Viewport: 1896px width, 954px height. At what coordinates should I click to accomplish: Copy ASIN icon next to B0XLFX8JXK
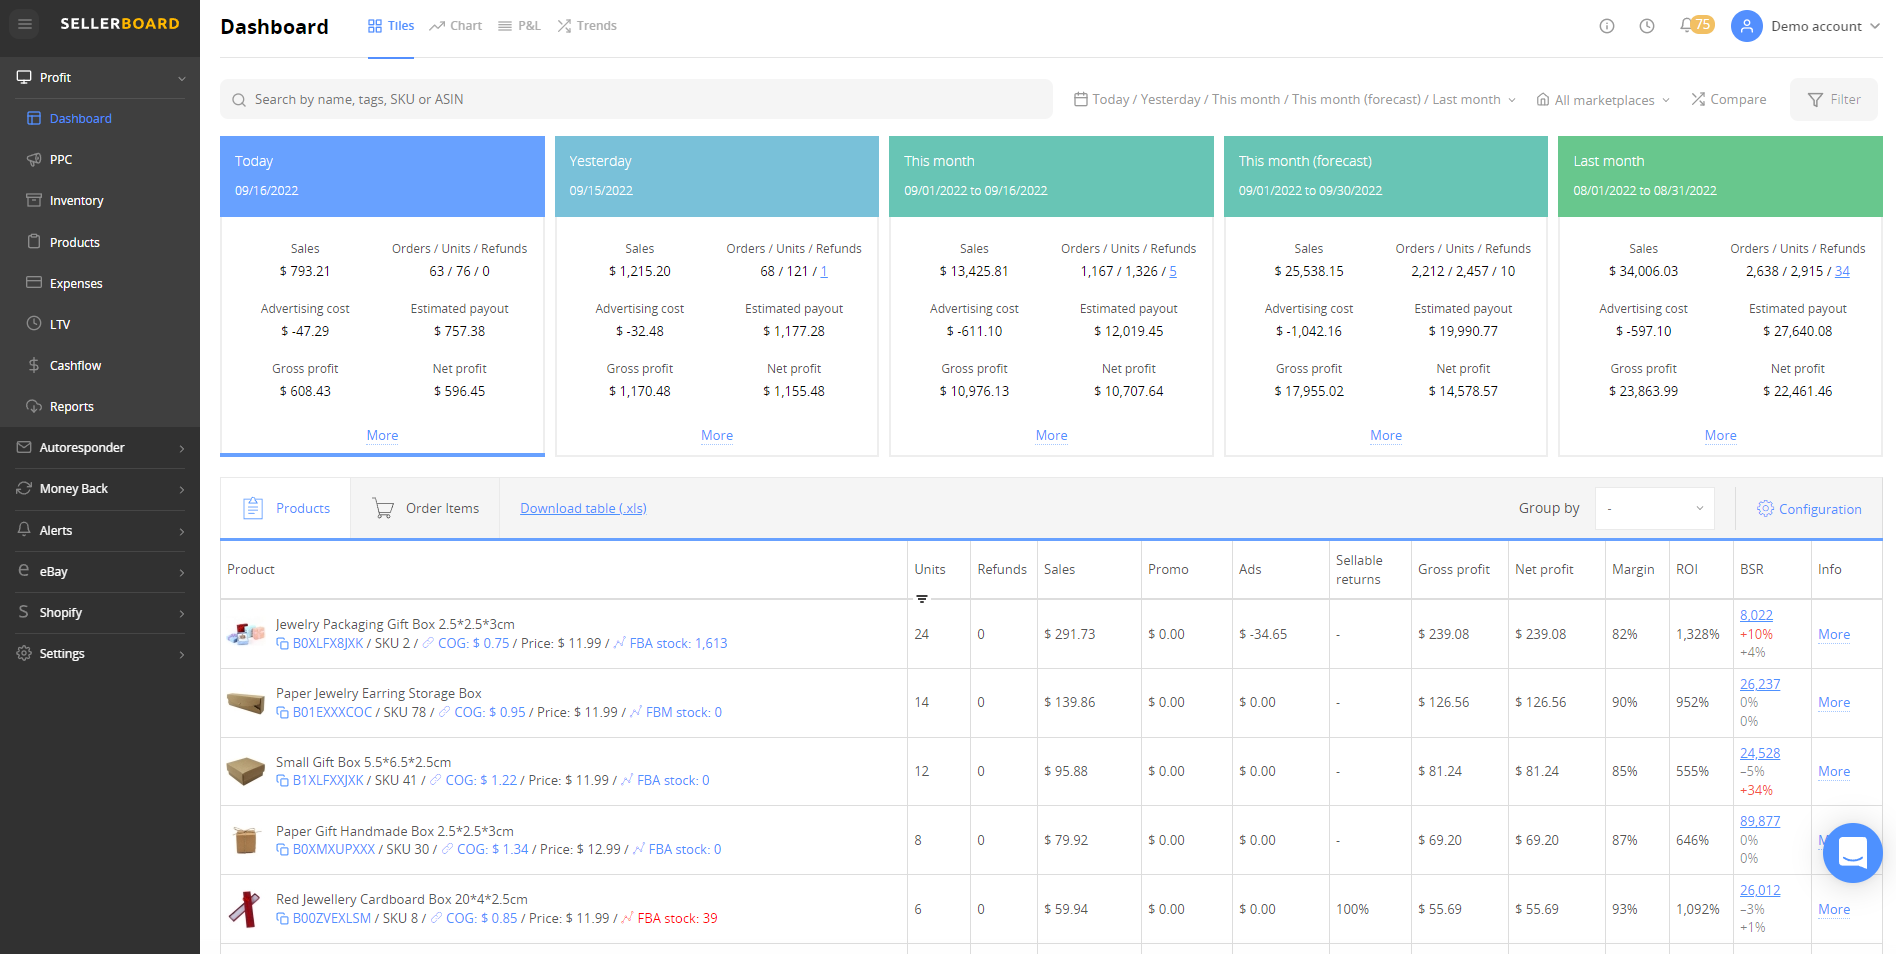[282, 644]
